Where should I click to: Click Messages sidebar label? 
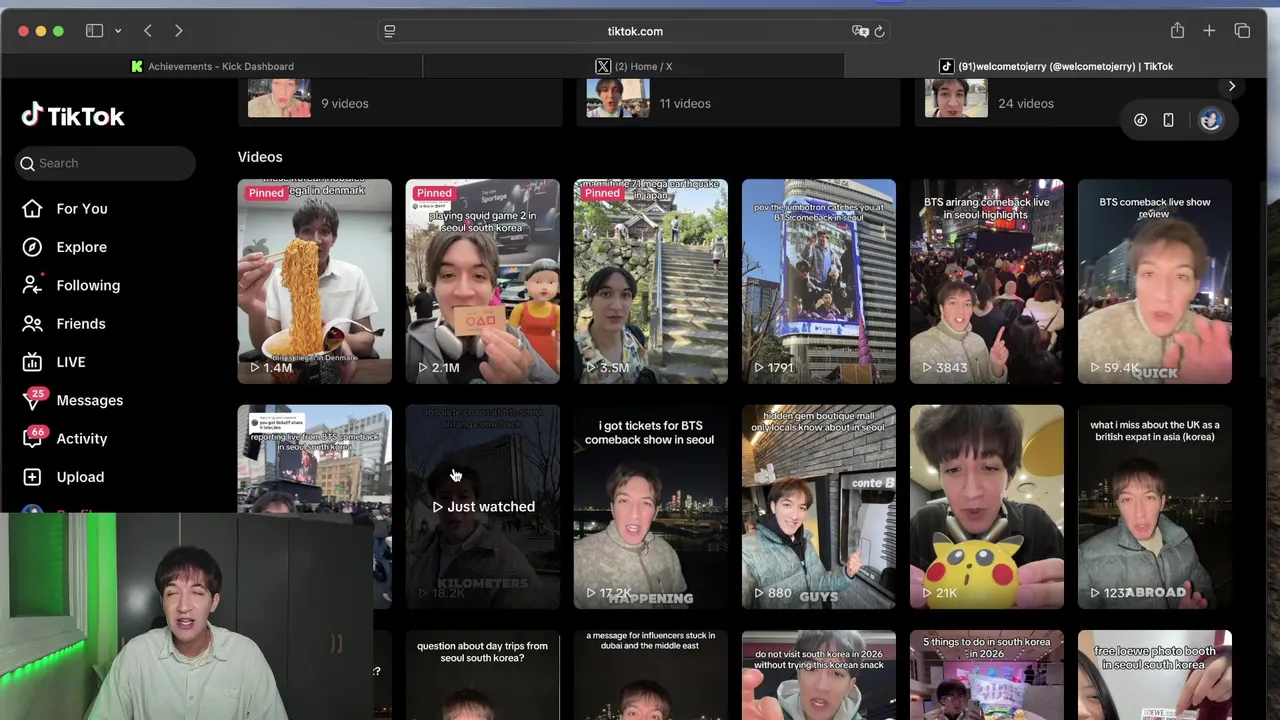pos(90,400)
